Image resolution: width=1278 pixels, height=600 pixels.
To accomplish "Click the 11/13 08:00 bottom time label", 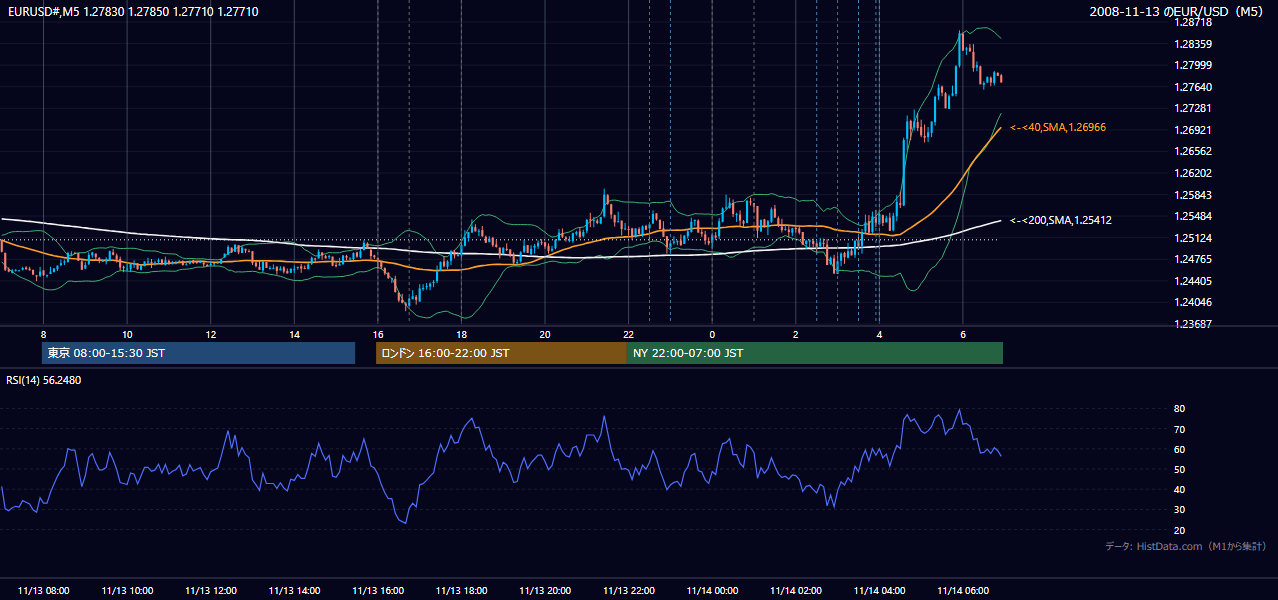I will click(43, 591).
